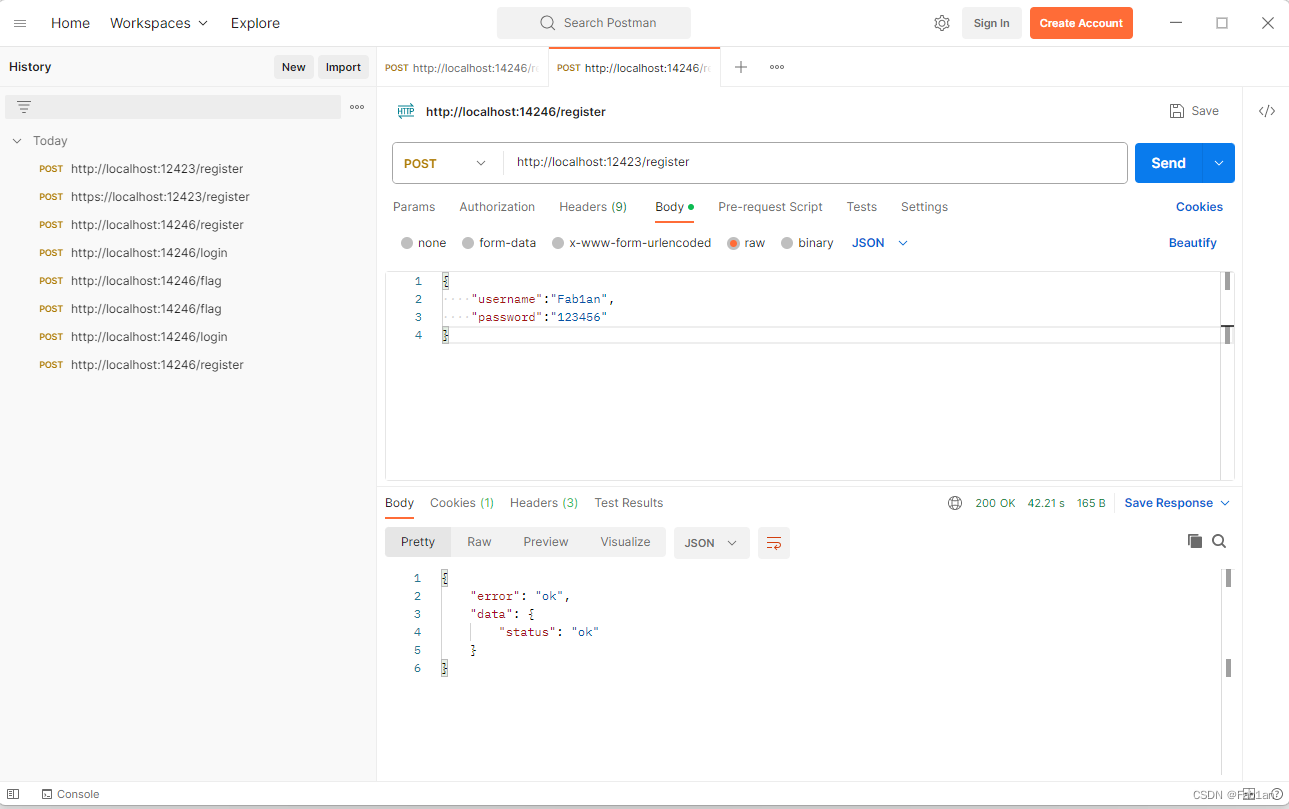Open the Workspaces dropdown
Screen dimensions: 1289x809
click(159, 23)
